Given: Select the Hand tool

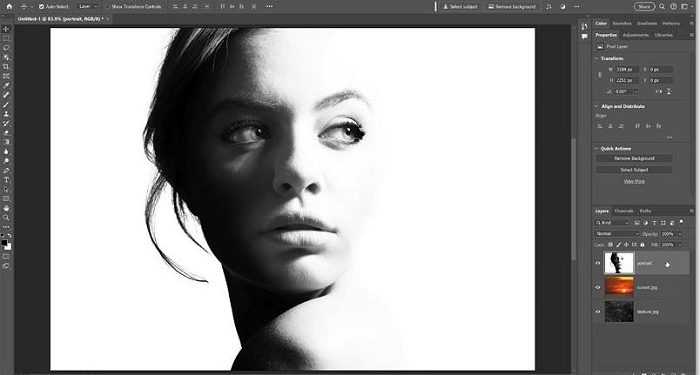Looking at the screenshot, I should coord(6,208).
